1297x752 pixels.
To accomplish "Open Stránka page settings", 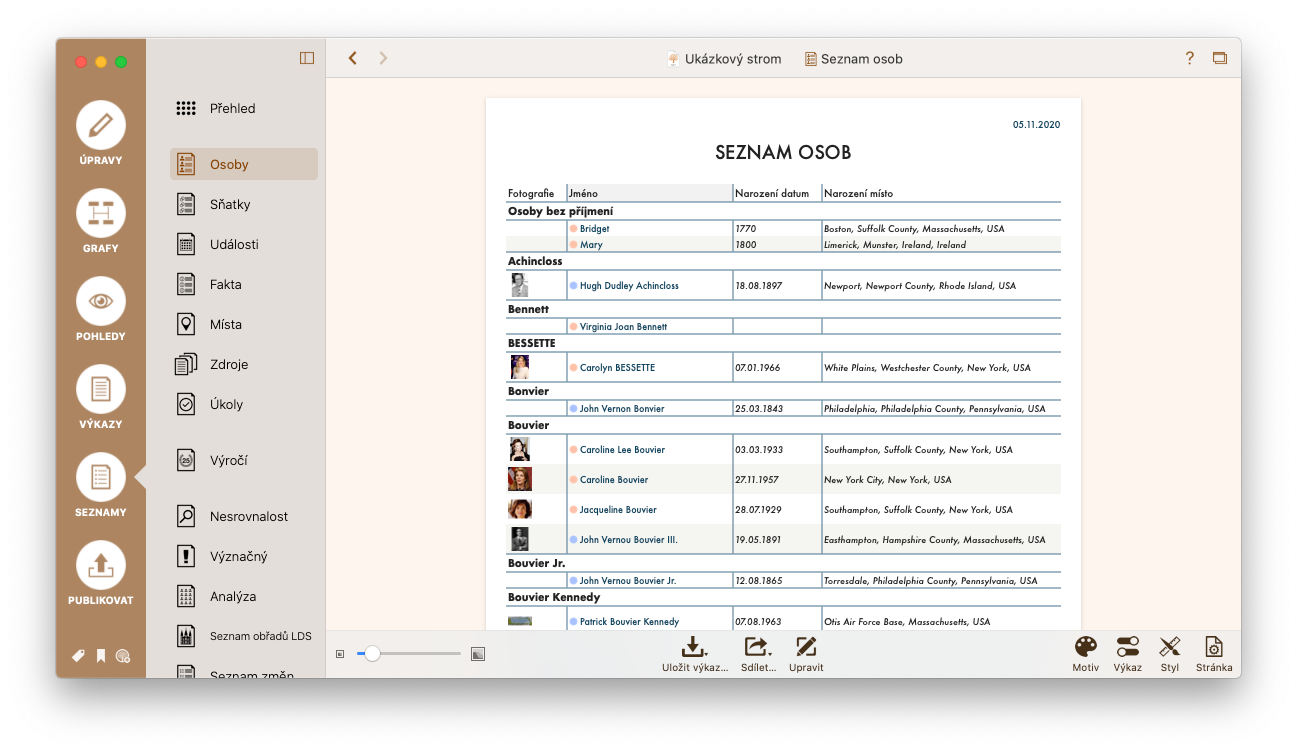I will pos(1213,654).
